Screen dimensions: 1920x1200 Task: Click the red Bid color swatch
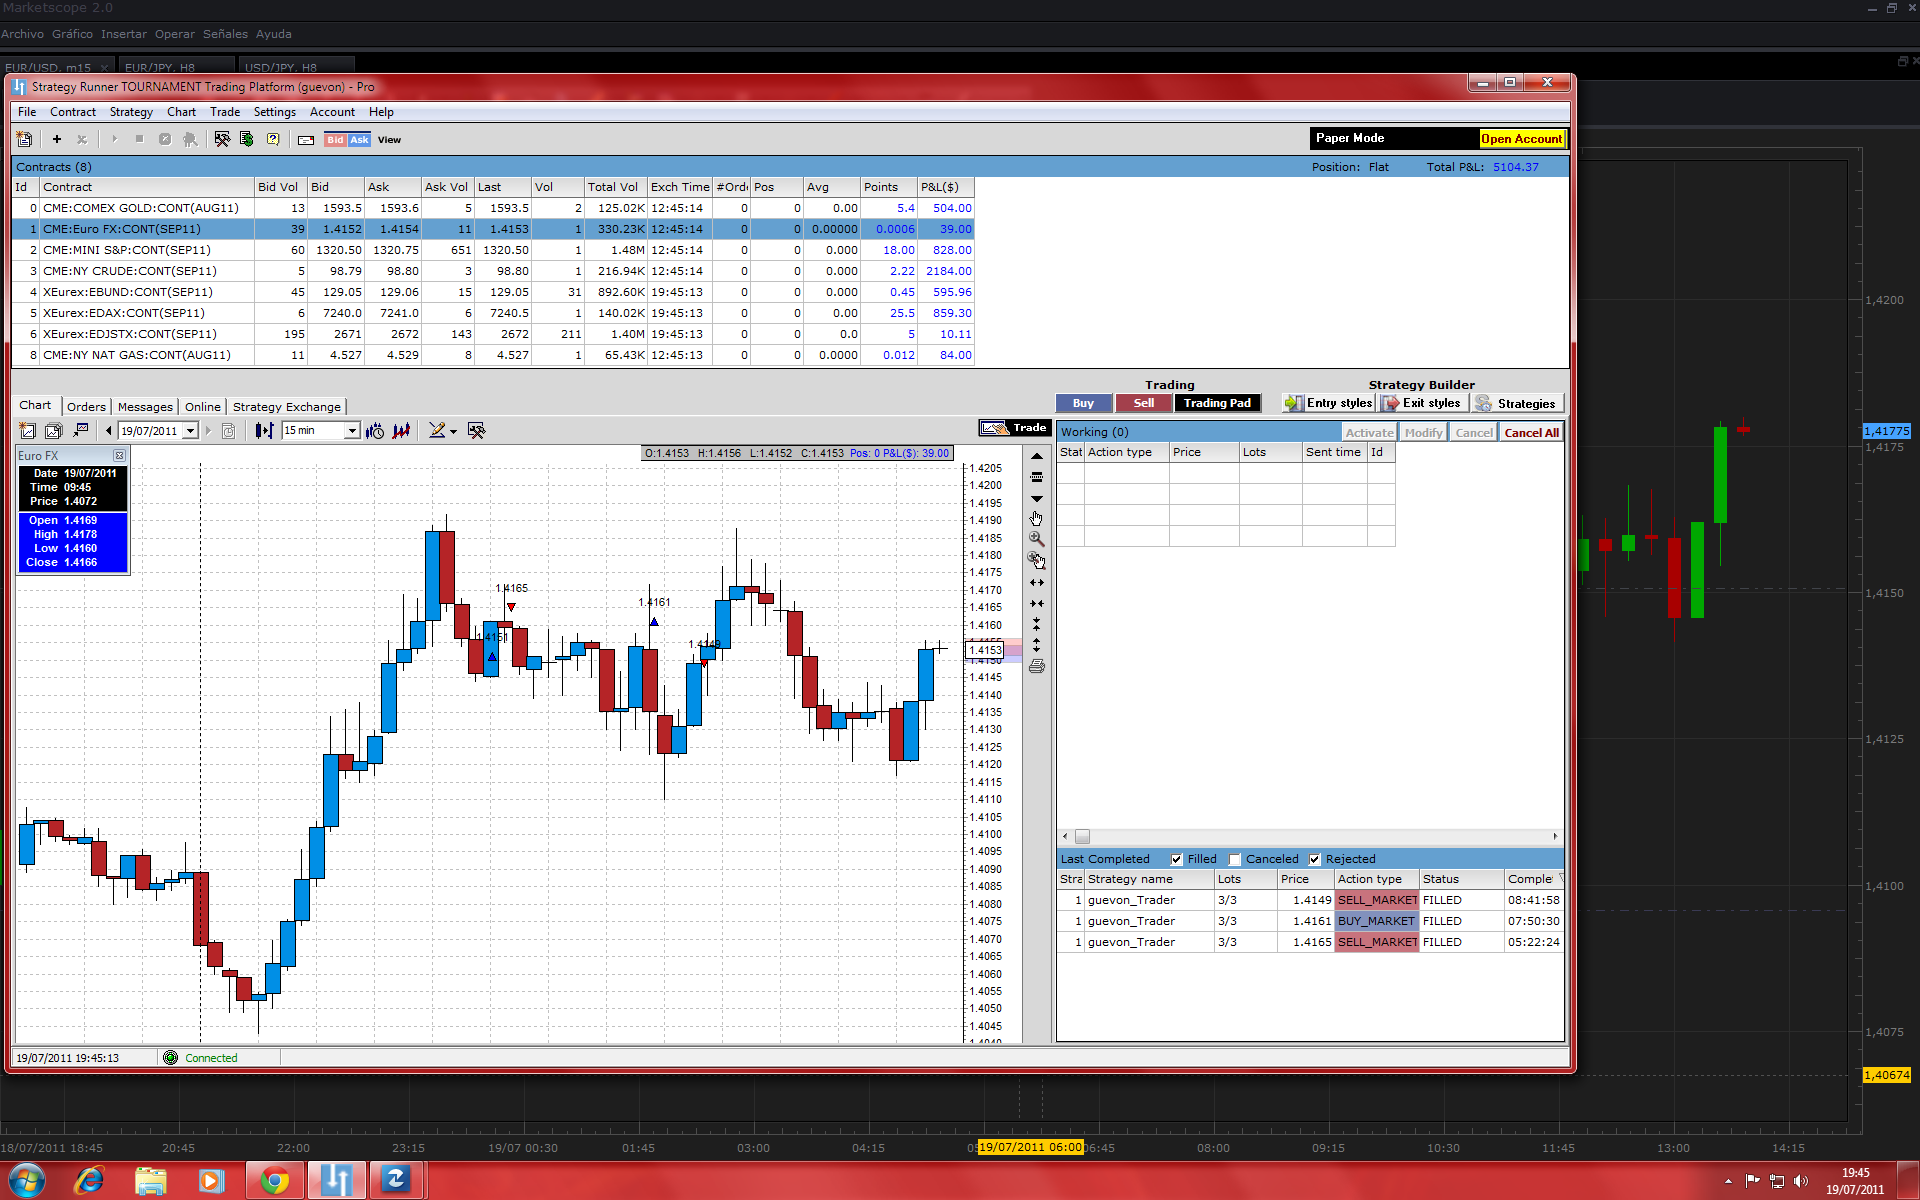pyautogui.click(x=335, y=140)
